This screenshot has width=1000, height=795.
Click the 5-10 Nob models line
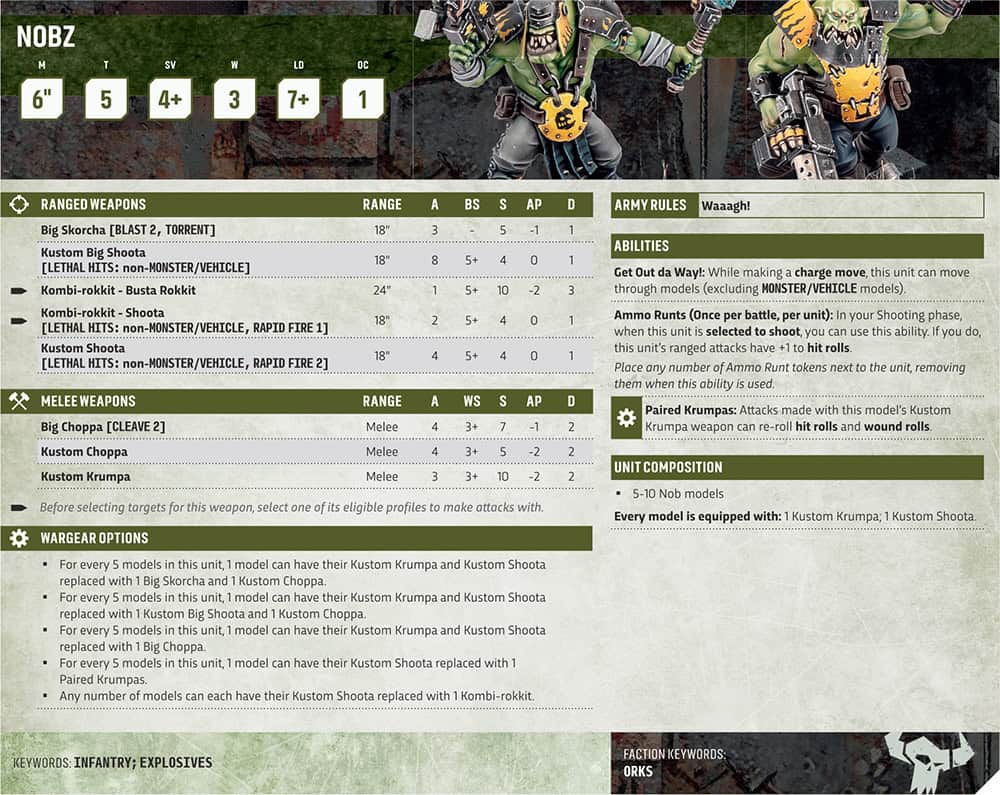(678, 493)
